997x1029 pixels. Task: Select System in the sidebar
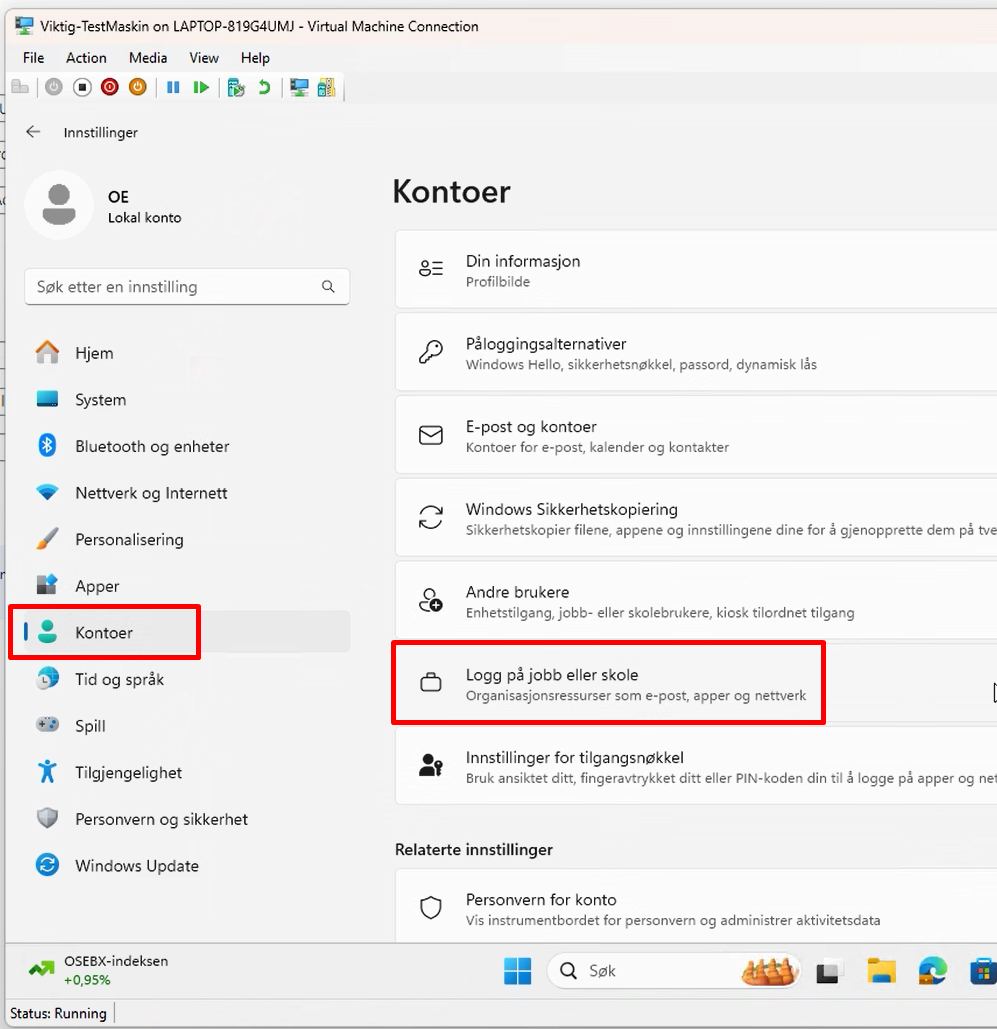click(x=187, y=400)
